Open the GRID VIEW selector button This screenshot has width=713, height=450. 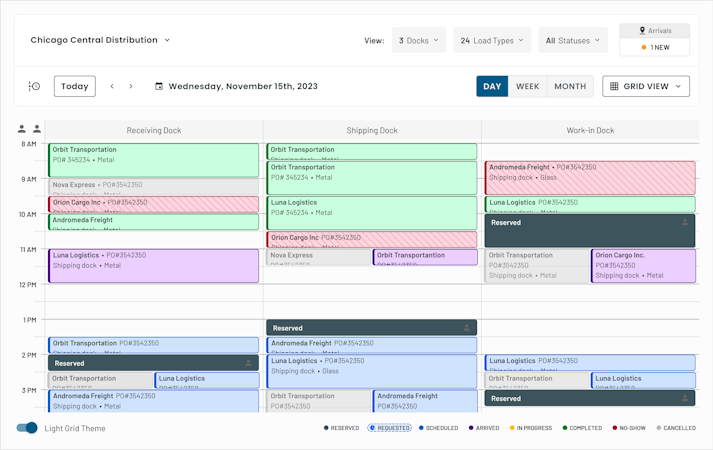(646, 86)
